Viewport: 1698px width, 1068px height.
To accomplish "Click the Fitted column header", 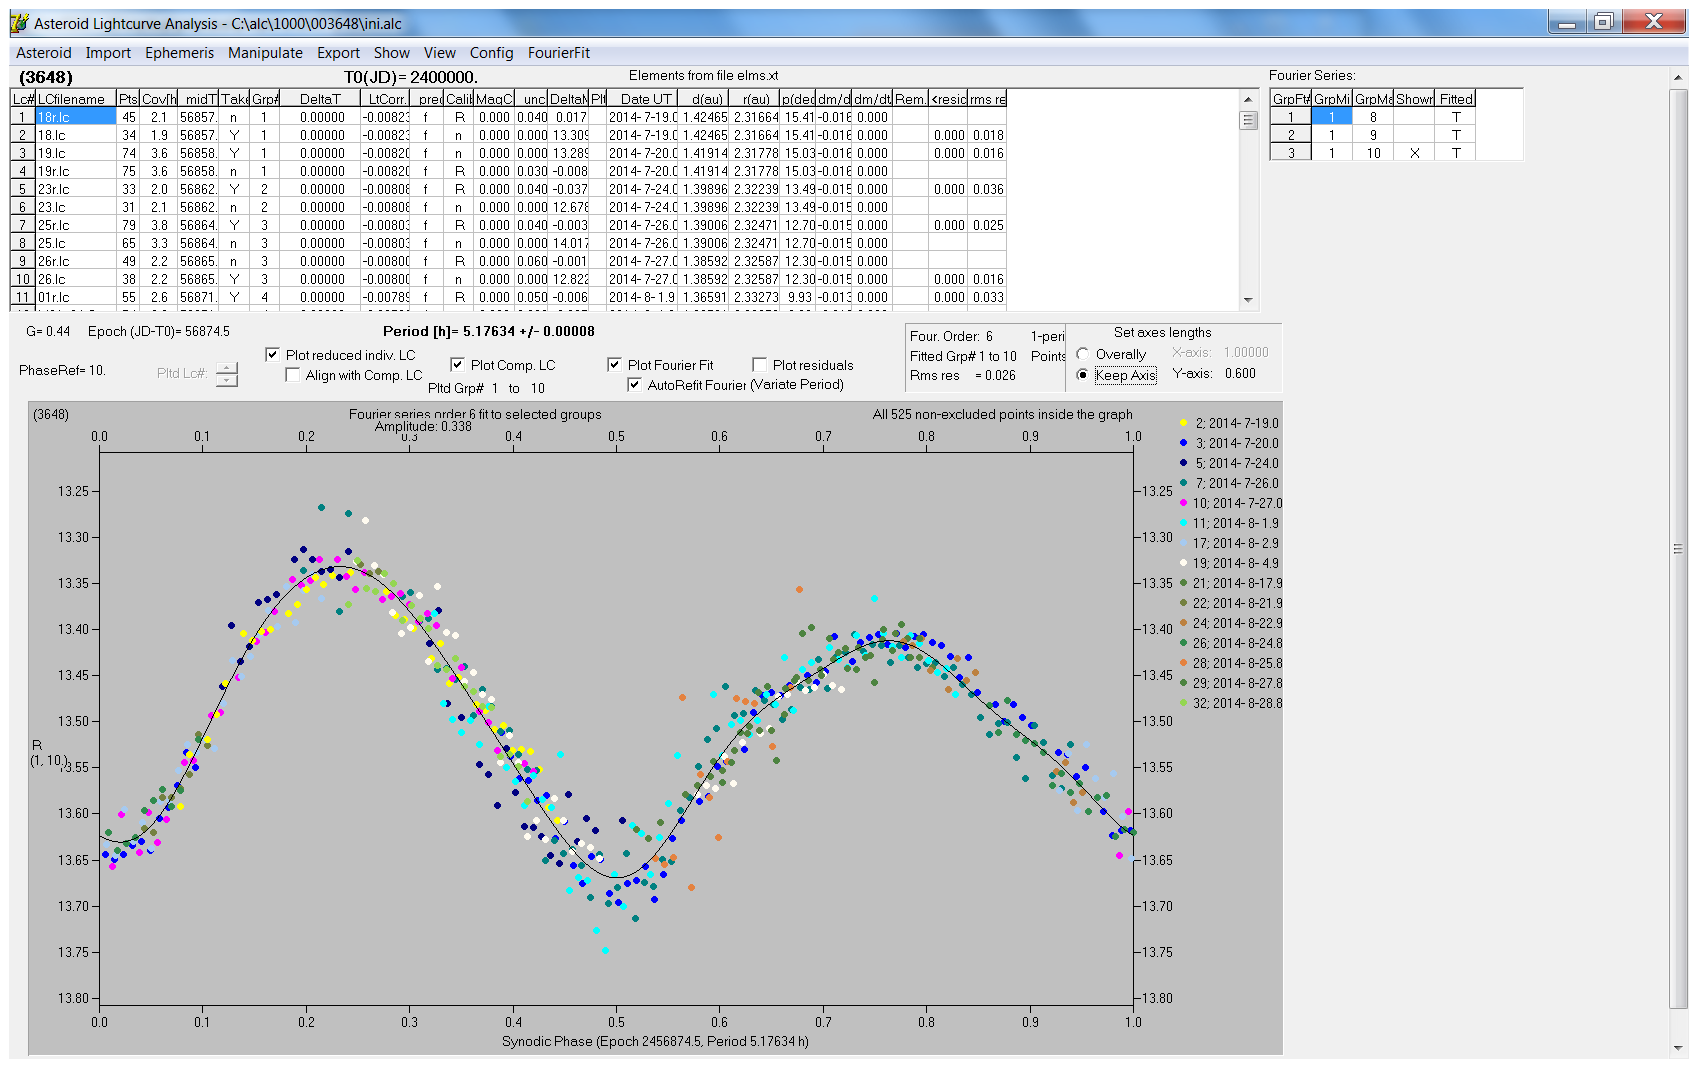I will (1456, 99).
